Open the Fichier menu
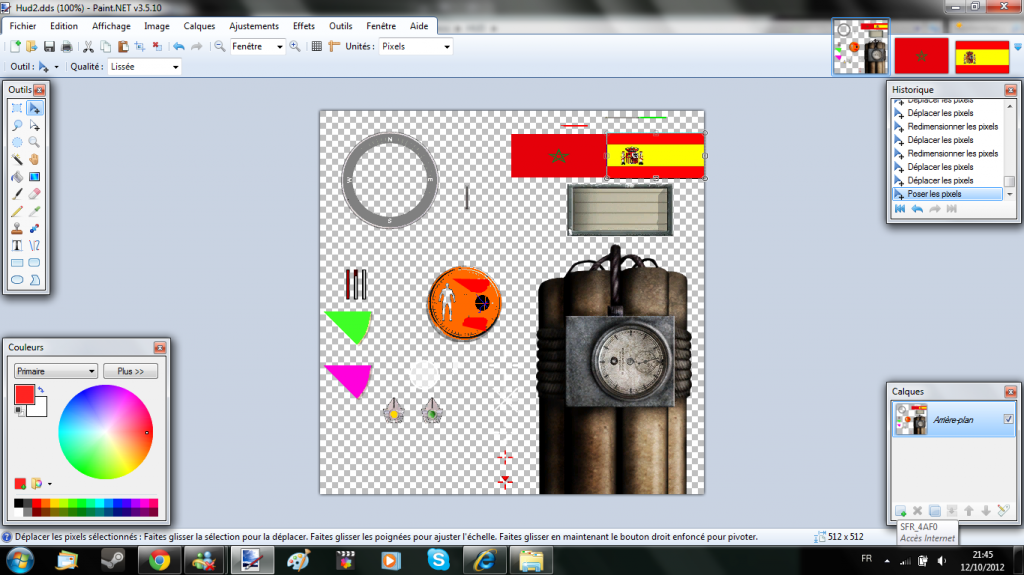Image resolution: width=1024 pixels, height=575 pixels. 23,26
